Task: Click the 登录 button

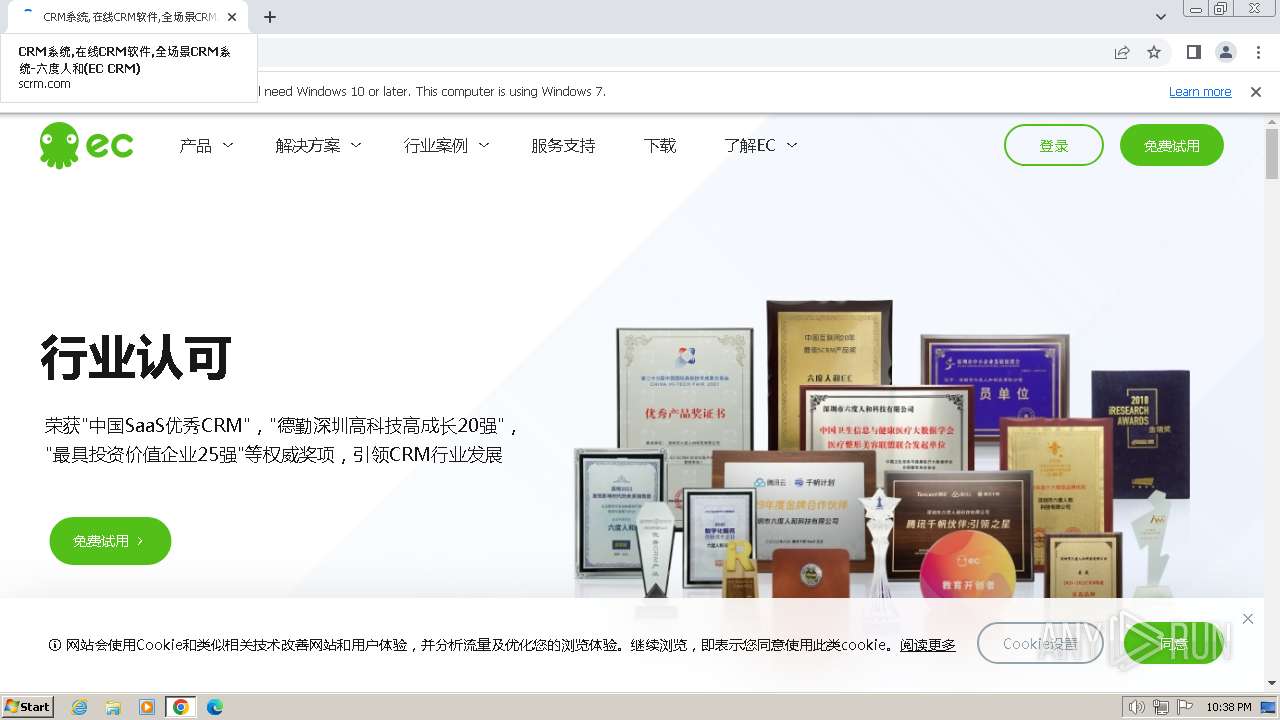Action: [x=1054, y=145]
